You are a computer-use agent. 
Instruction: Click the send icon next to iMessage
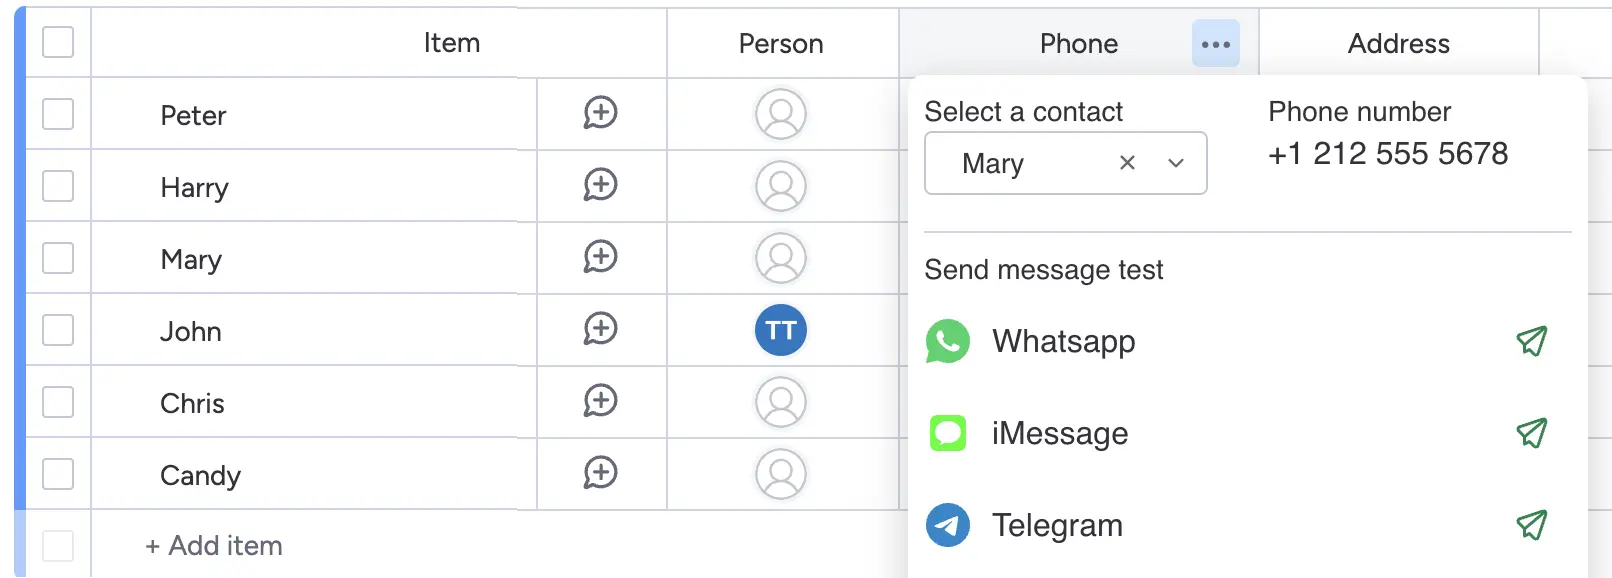pyautogui.click(x=1532, y=433)
